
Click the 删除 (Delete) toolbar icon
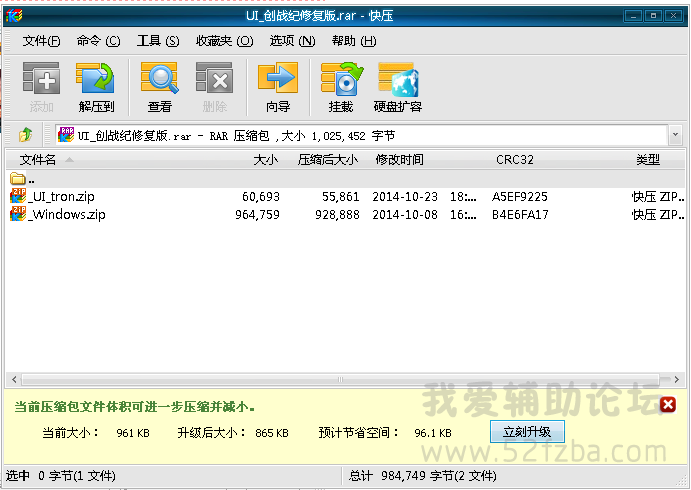[214, 87]
